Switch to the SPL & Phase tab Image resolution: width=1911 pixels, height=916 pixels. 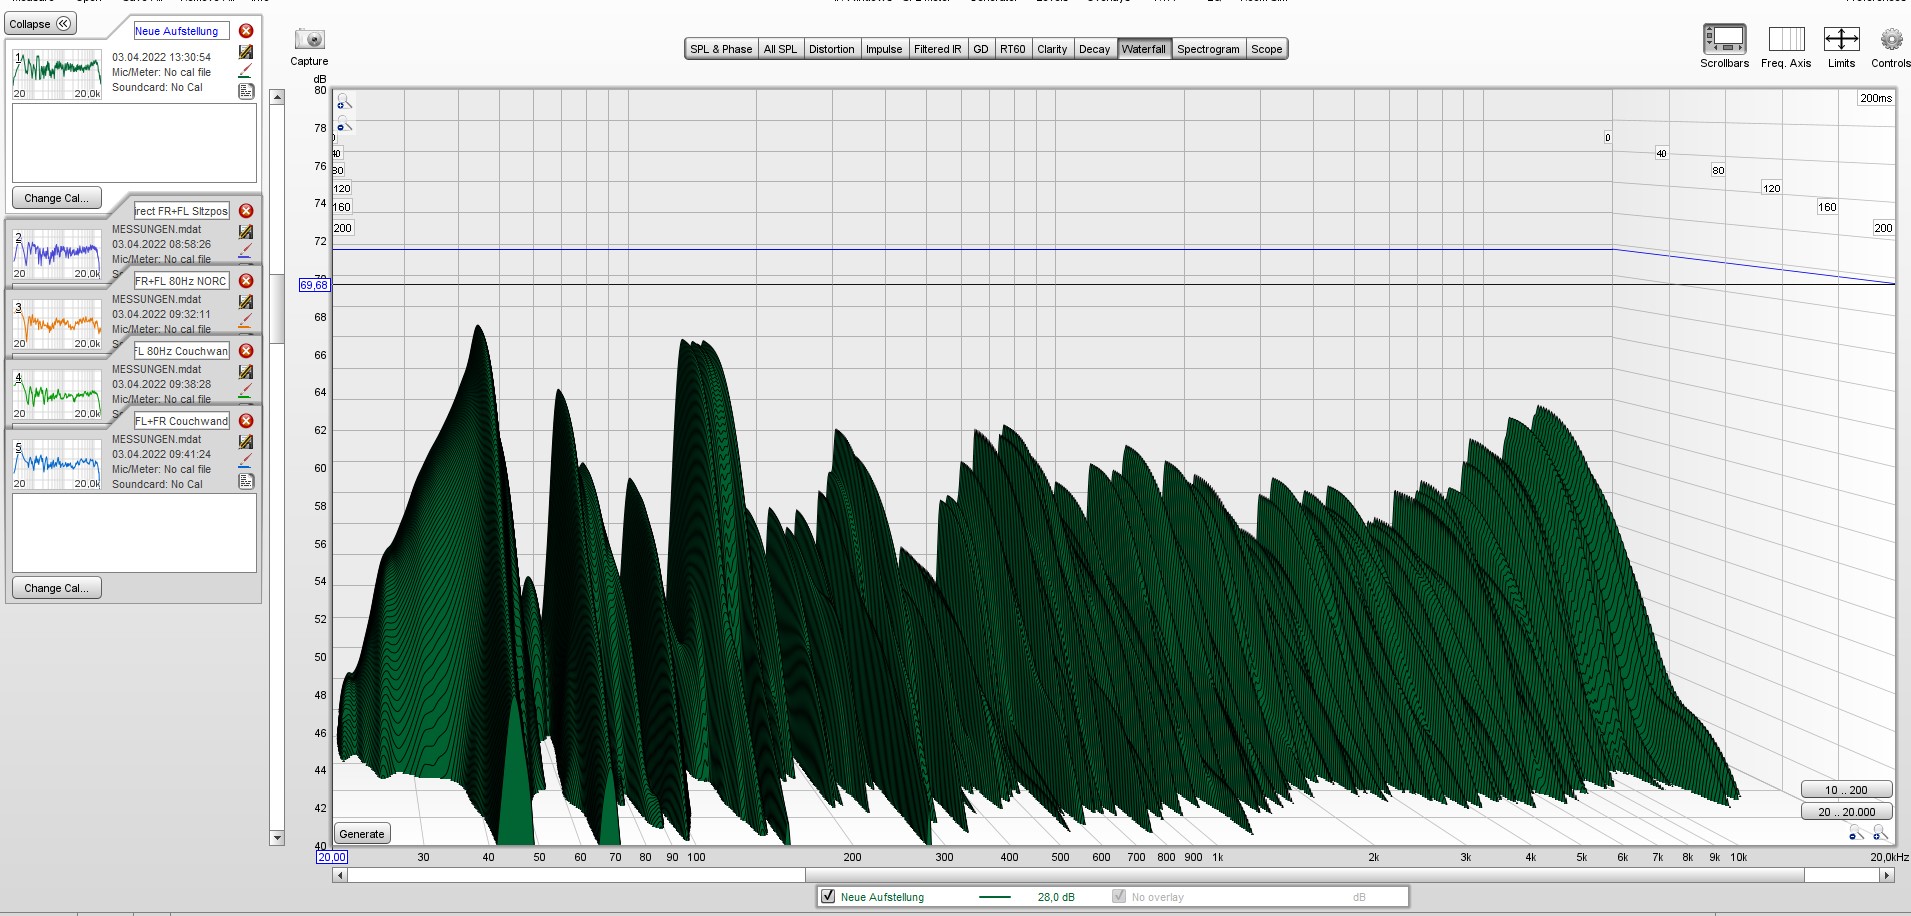pos(720,49)
